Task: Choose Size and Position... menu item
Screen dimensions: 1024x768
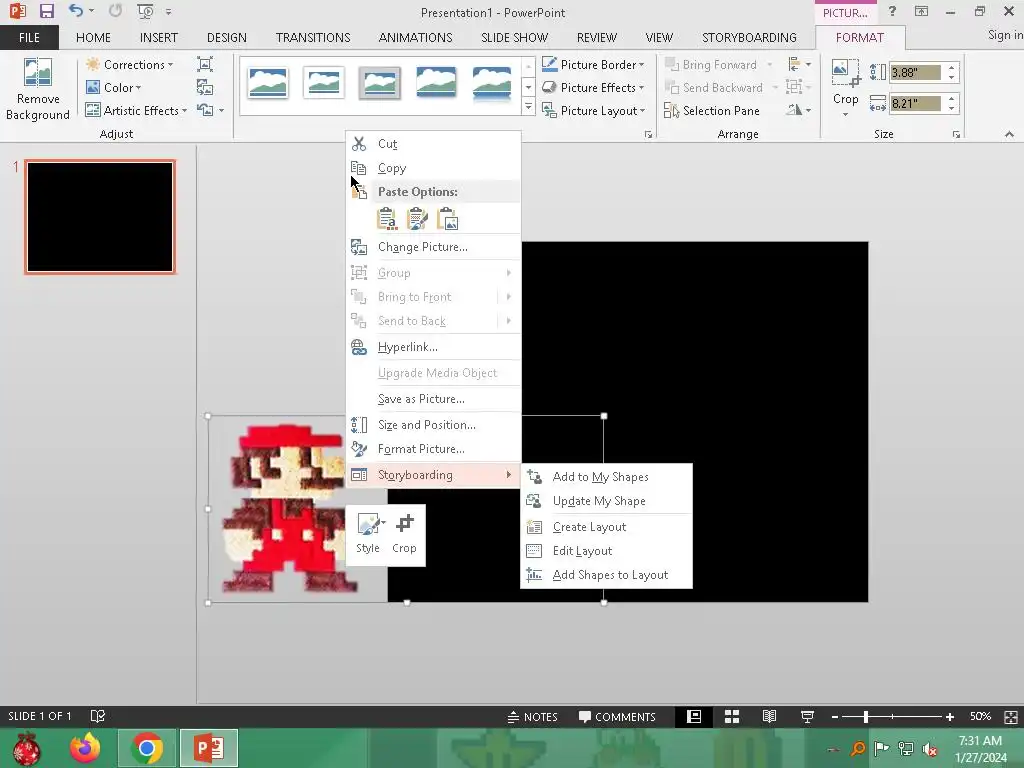Action: 433,425
